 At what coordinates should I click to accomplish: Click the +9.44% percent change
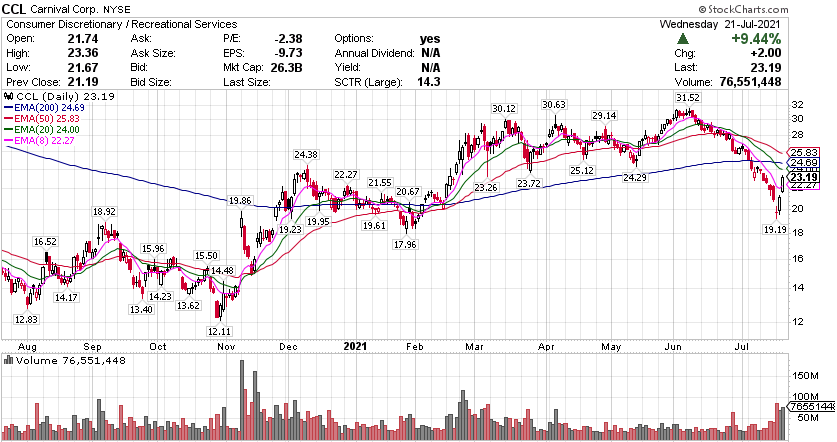click(x=756, y=39)
